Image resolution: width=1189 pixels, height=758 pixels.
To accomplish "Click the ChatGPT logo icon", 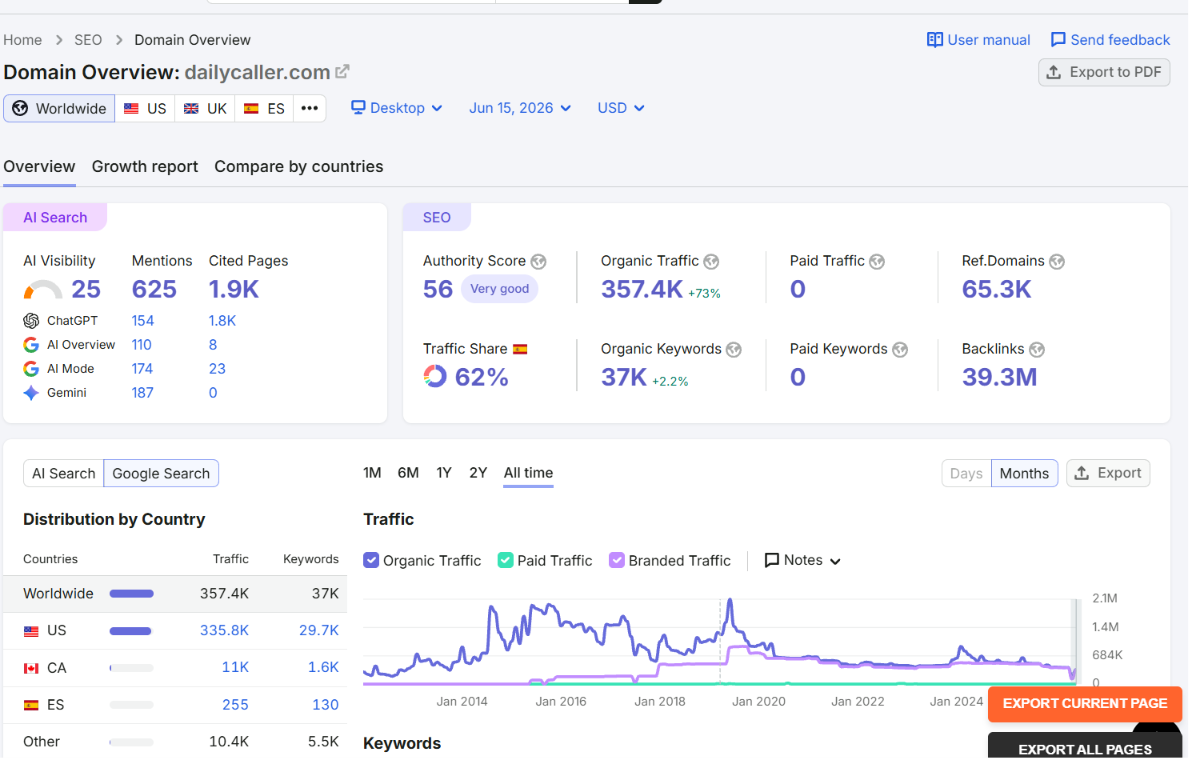I will [31, 321].
